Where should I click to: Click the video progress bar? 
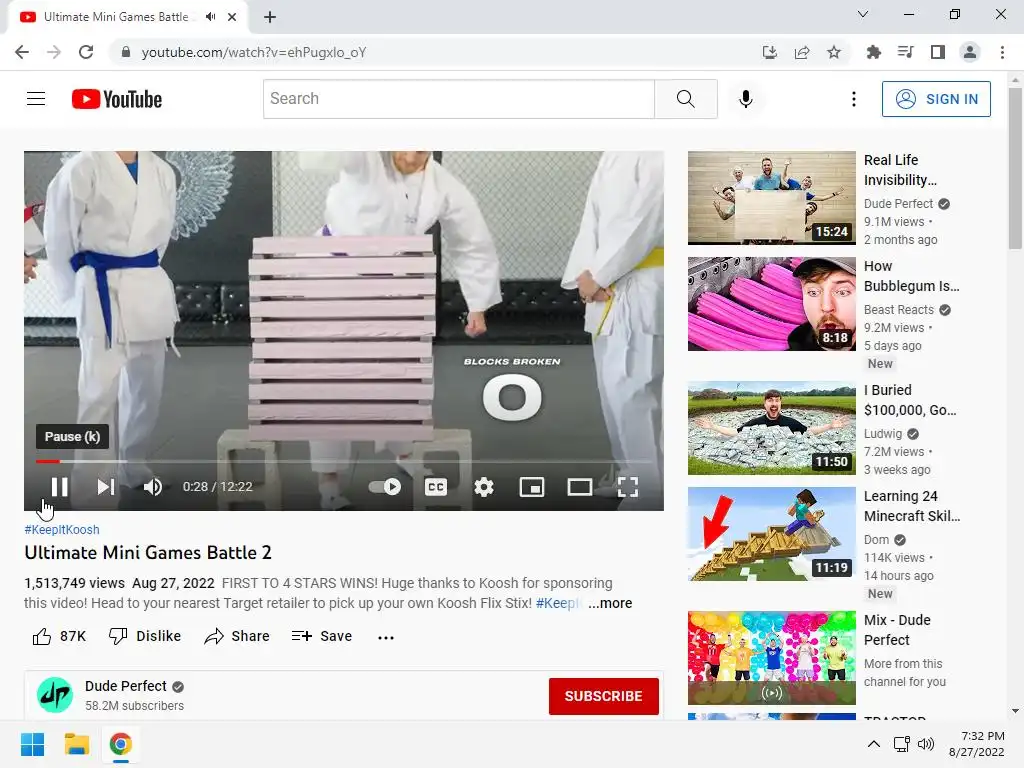pyautogui.click(x=344, y=461)
